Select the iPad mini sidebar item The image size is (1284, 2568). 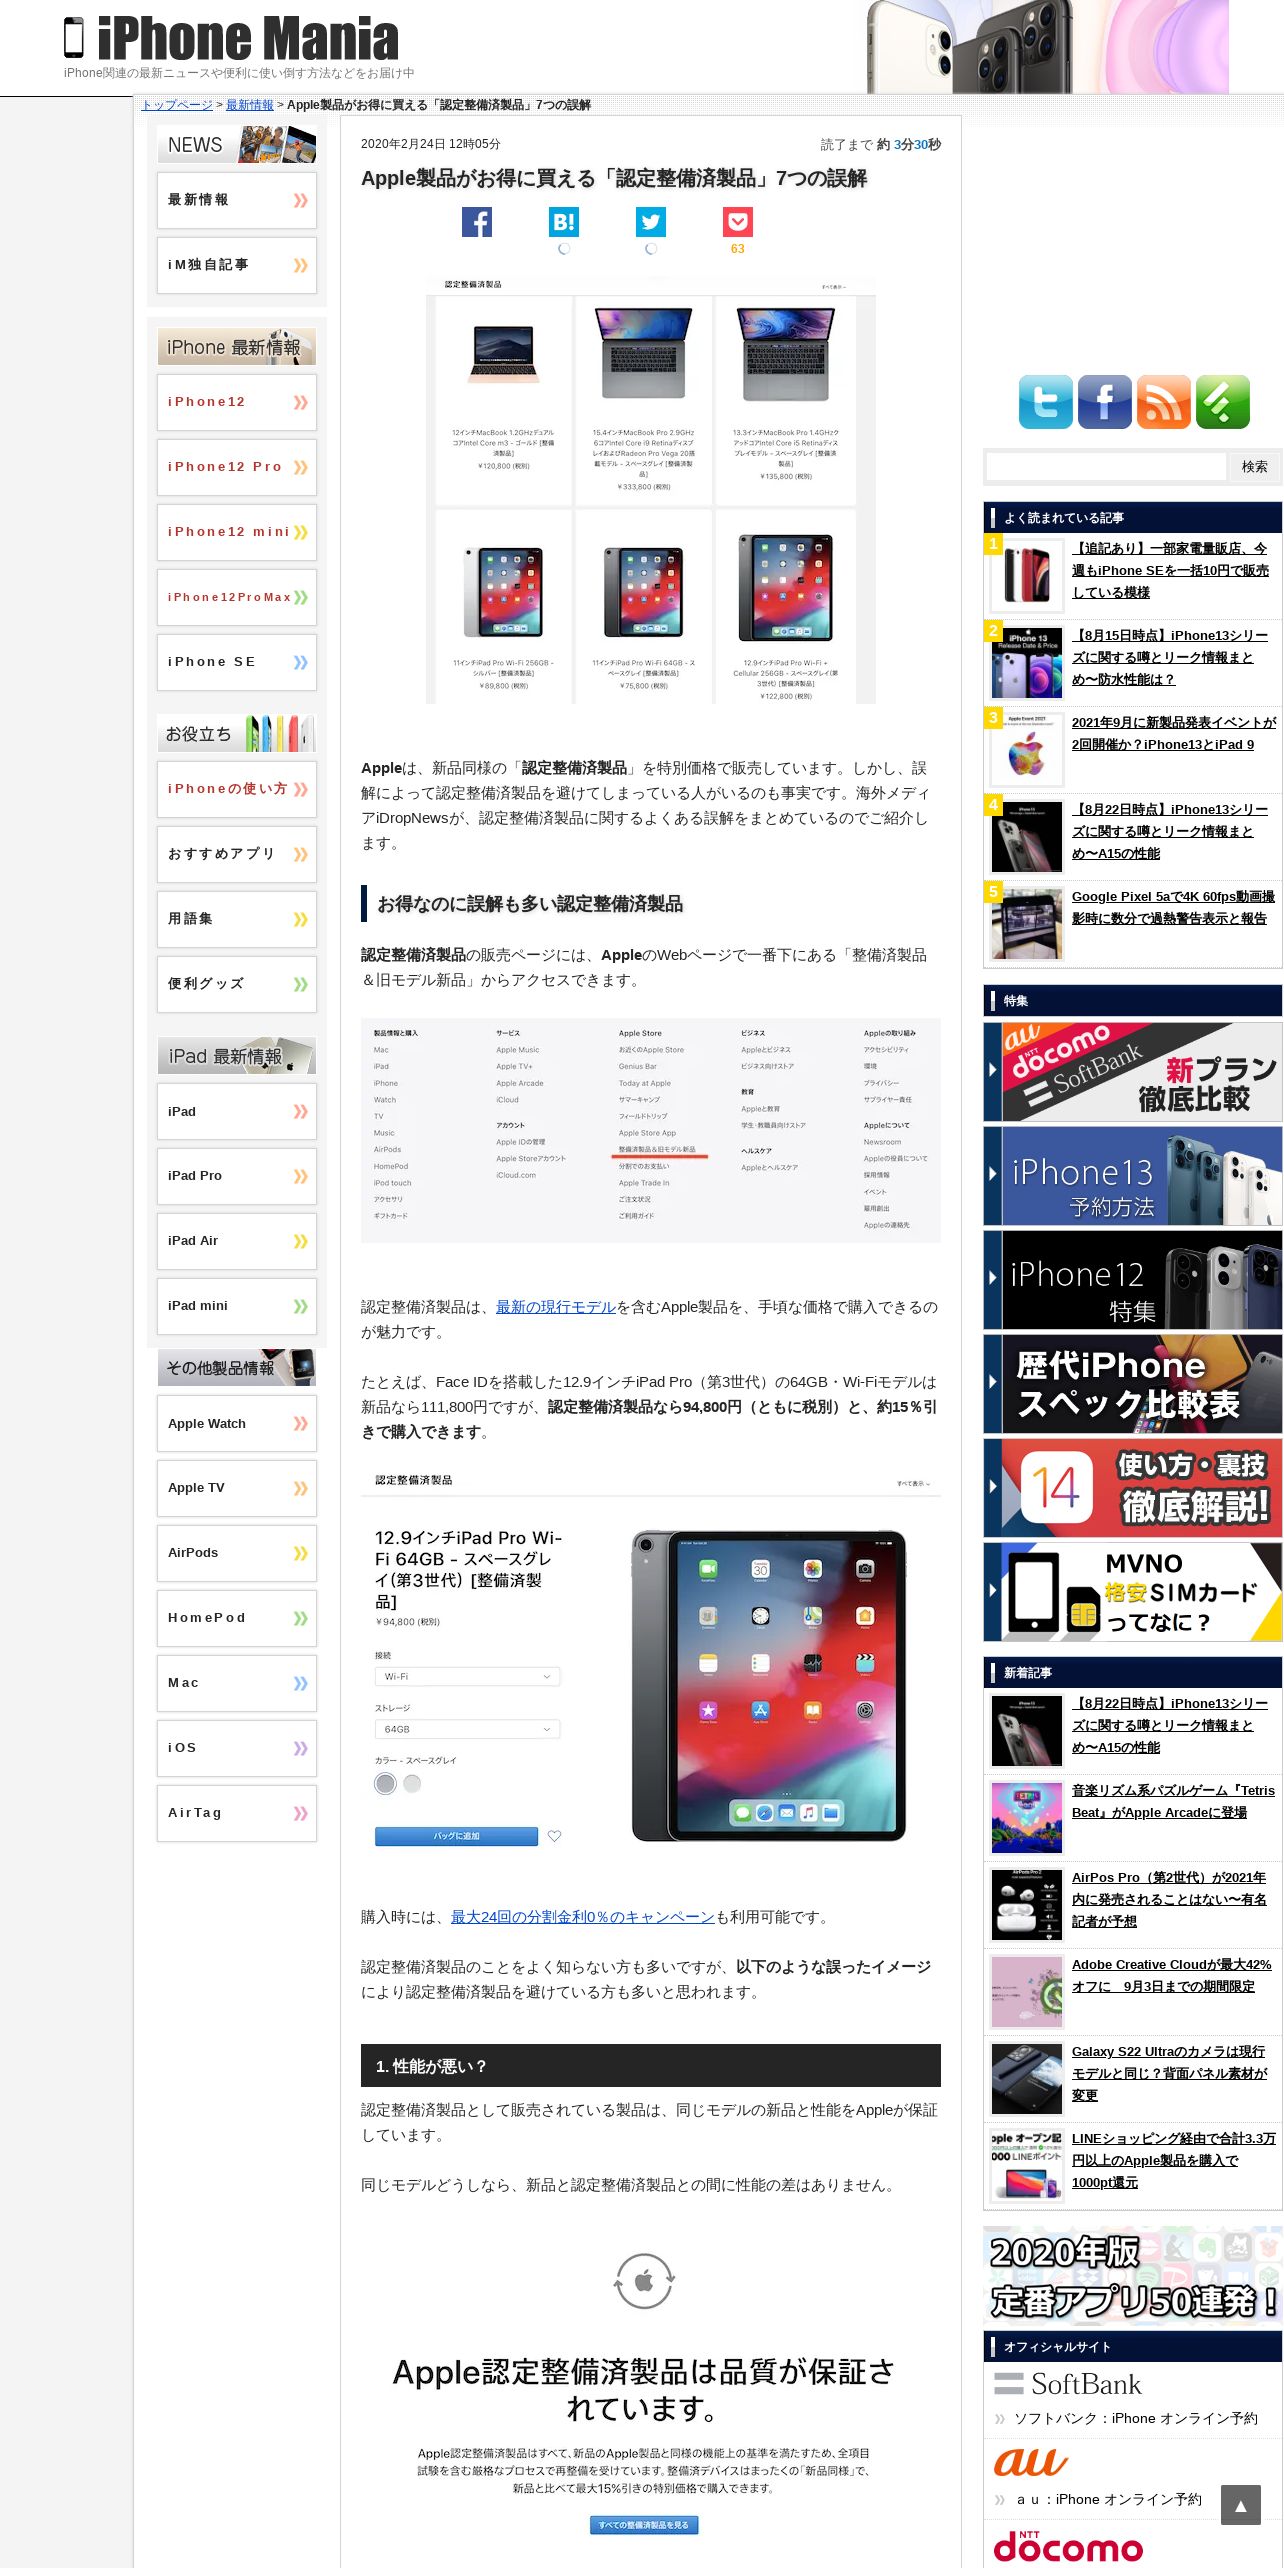(237, 1306)
